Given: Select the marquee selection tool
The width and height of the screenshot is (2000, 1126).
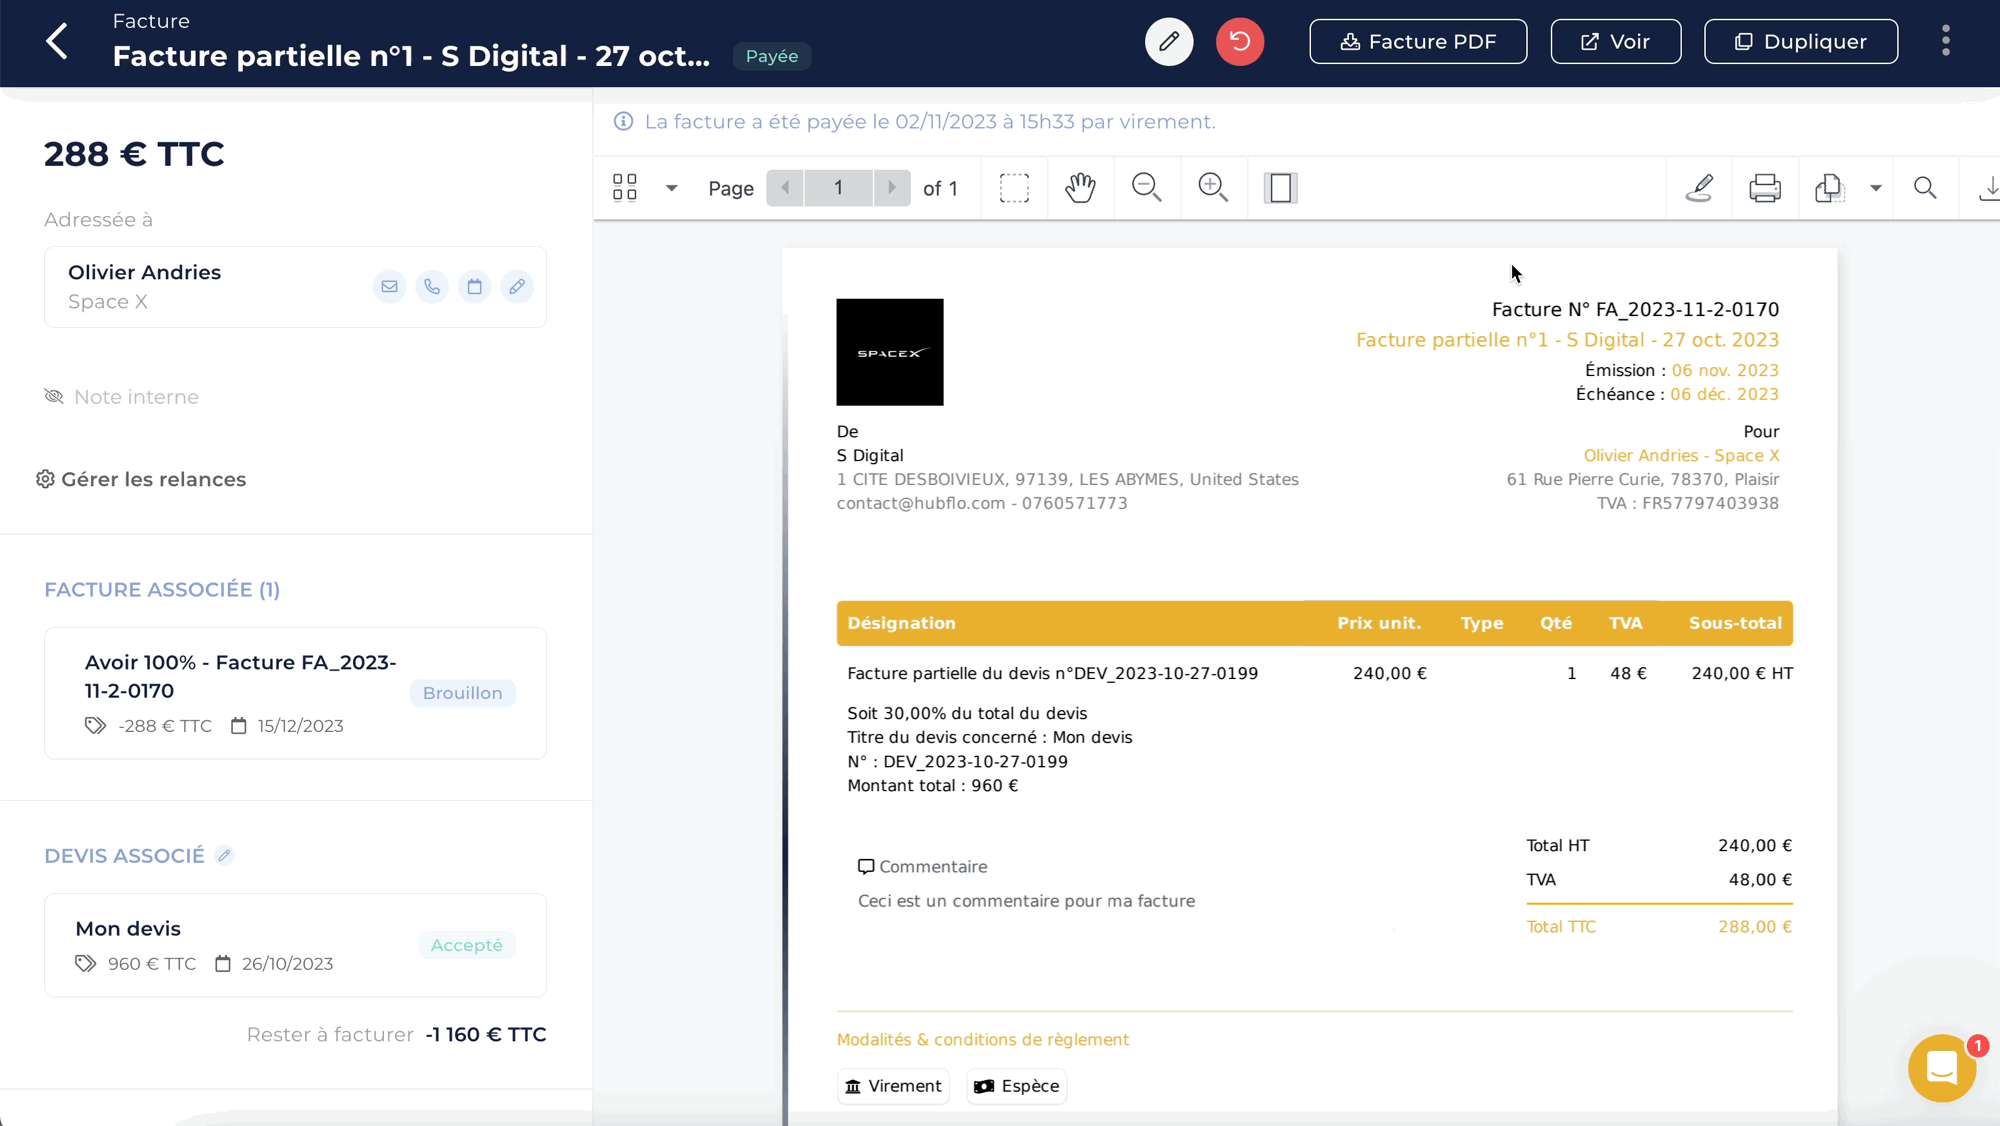Looking at the screenshot, I should (1014, 188).
